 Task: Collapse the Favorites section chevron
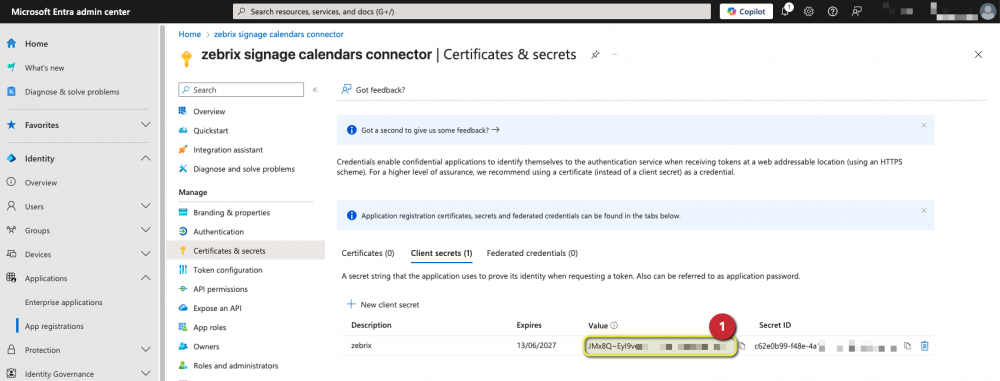click(x=145, y=125)
